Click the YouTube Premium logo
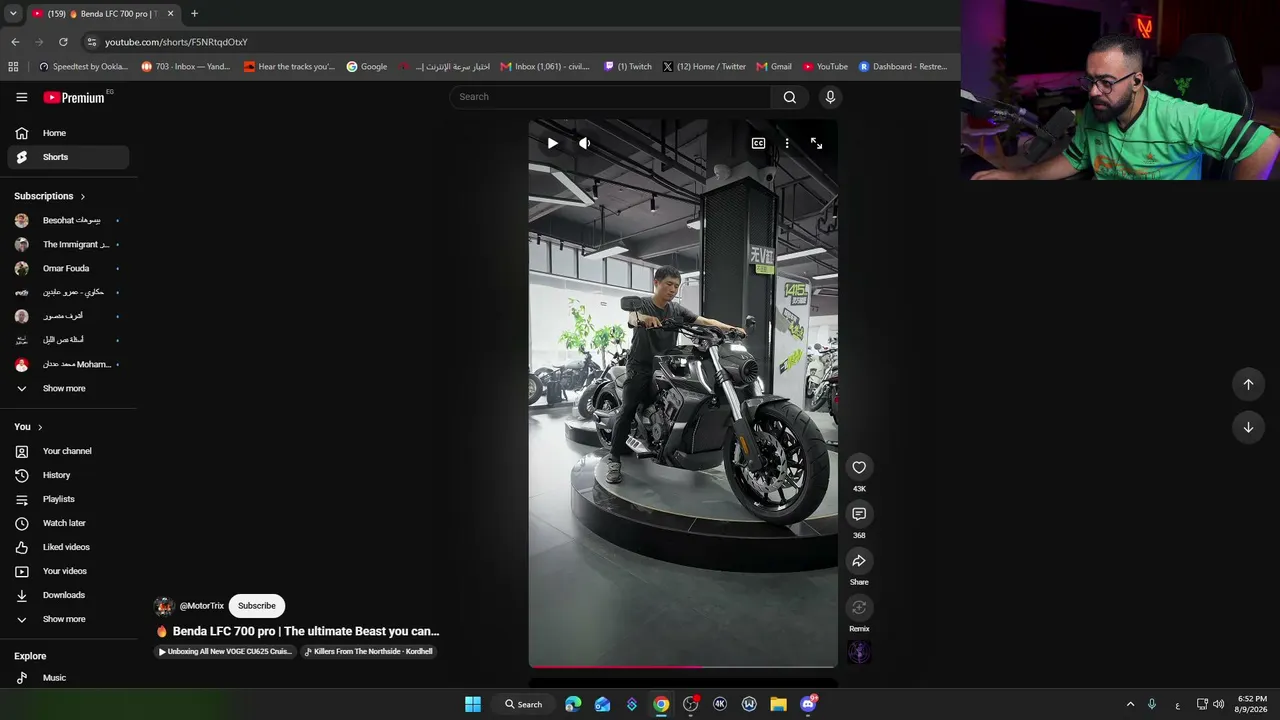Screen dimensions: 1280x720 tap(74, 97)
